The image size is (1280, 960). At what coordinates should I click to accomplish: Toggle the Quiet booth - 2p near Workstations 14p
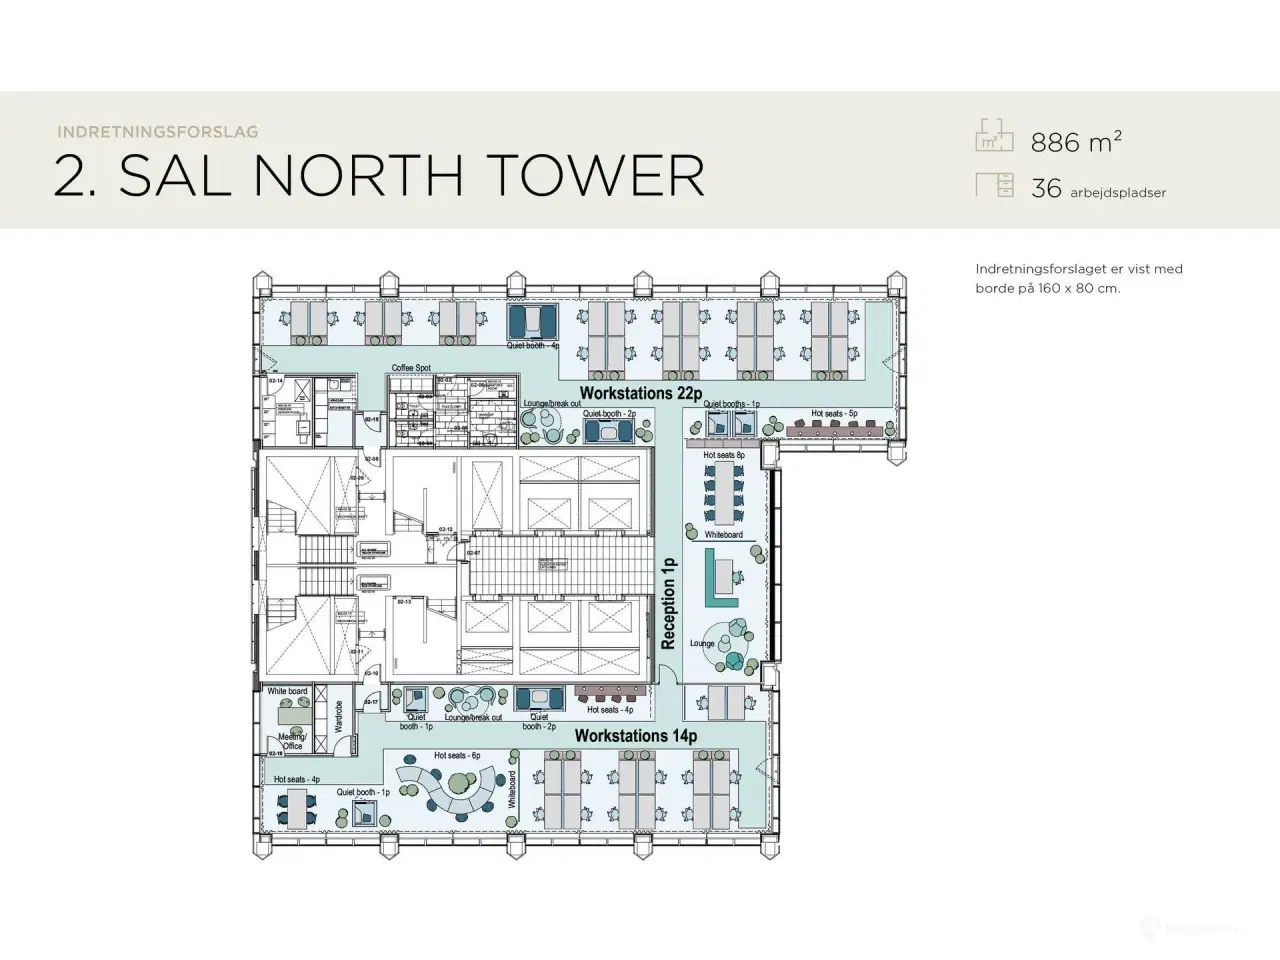pos(540,700)
